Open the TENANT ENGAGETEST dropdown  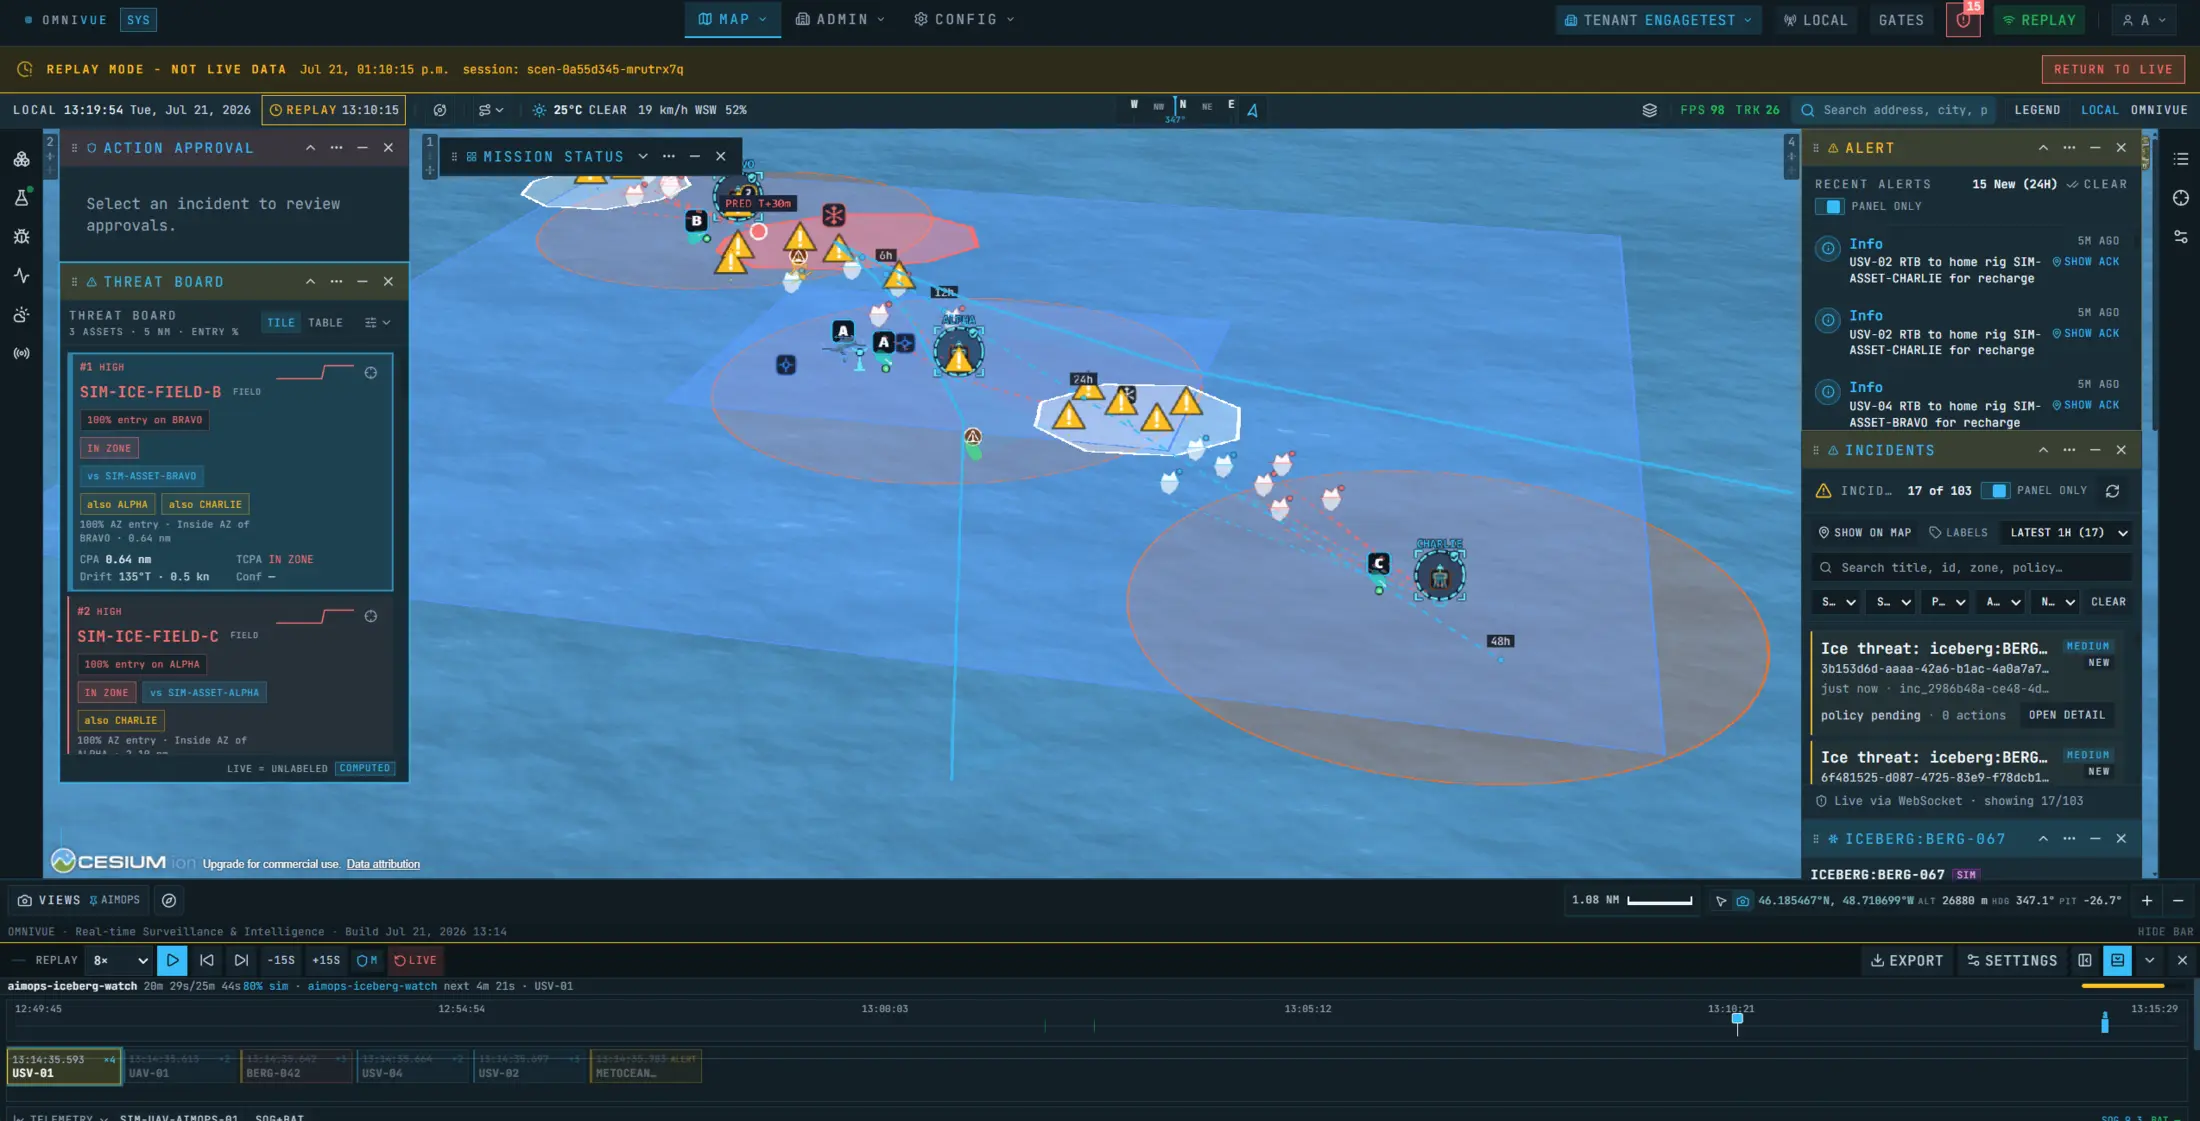click(x=1658, y=20)
